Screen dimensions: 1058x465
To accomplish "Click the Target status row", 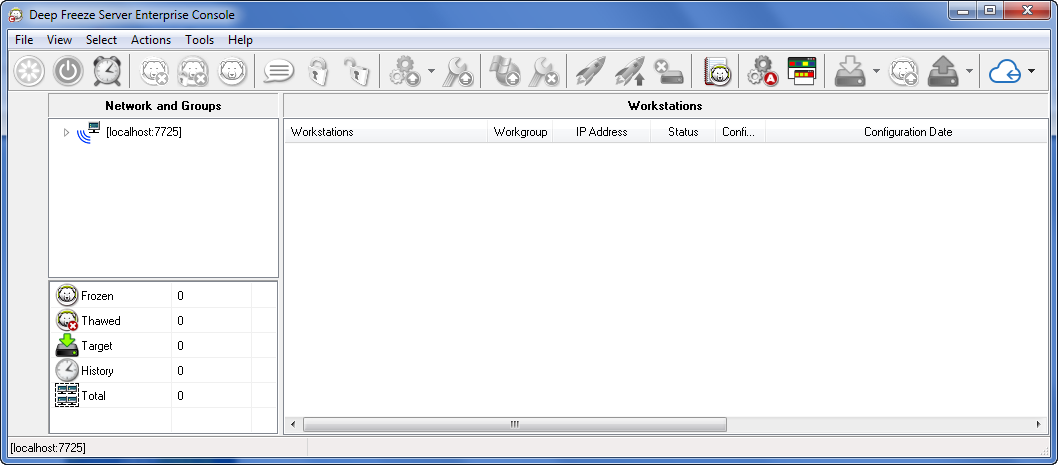I will click(x=163, y=346).
